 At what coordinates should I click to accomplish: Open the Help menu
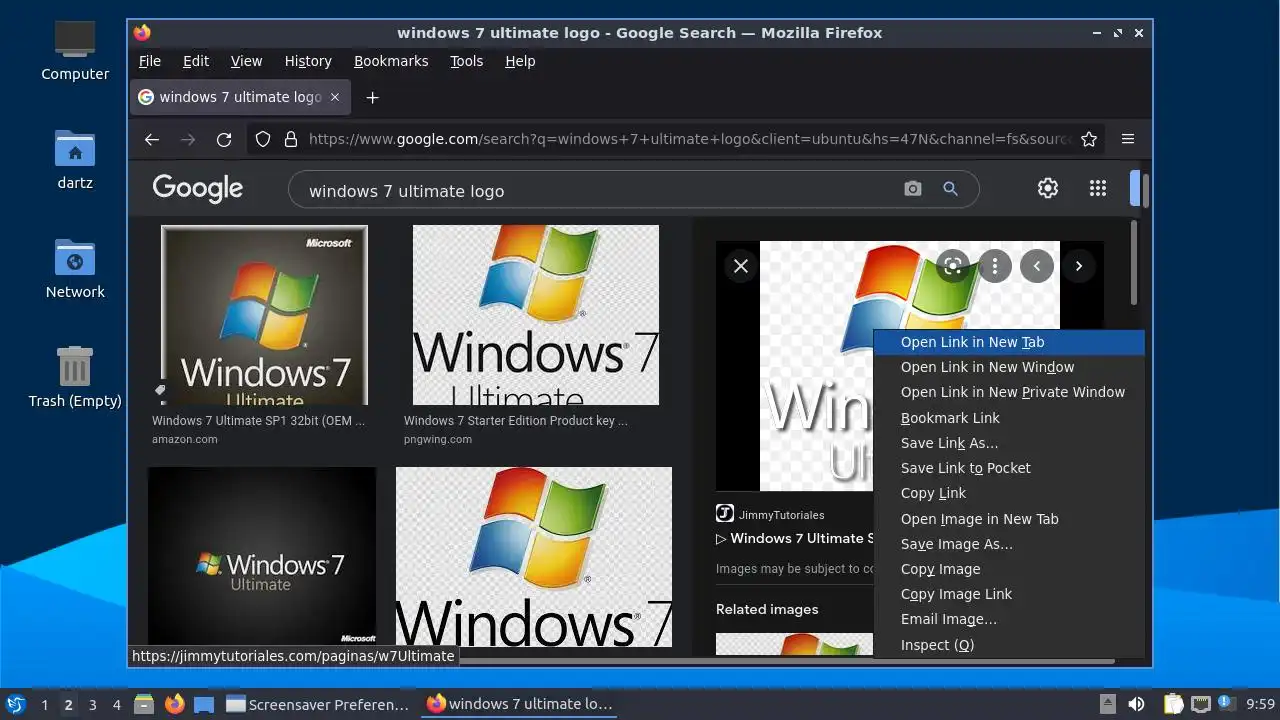click(520, 61)
